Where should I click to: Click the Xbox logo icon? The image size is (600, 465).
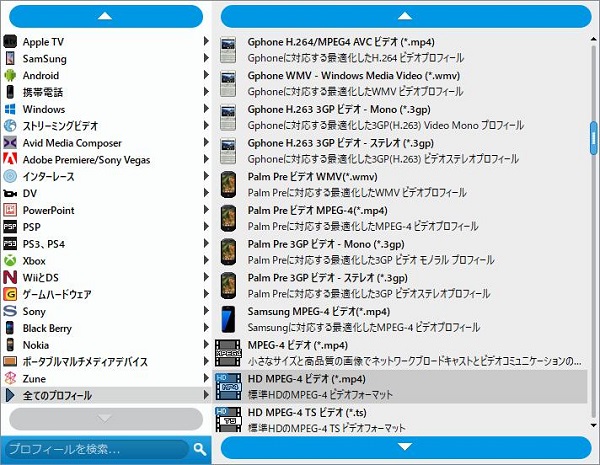[10, 260]
